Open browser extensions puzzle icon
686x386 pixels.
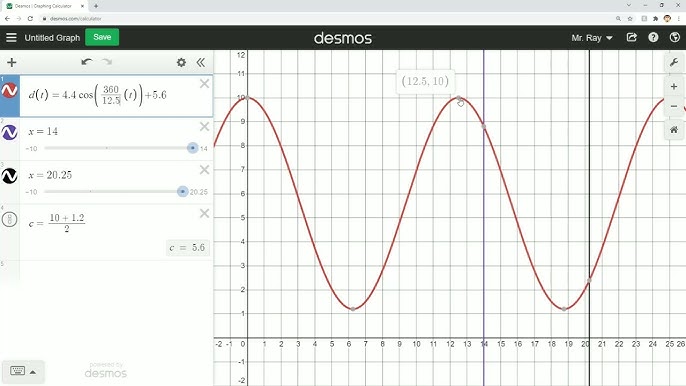point(655,18)
